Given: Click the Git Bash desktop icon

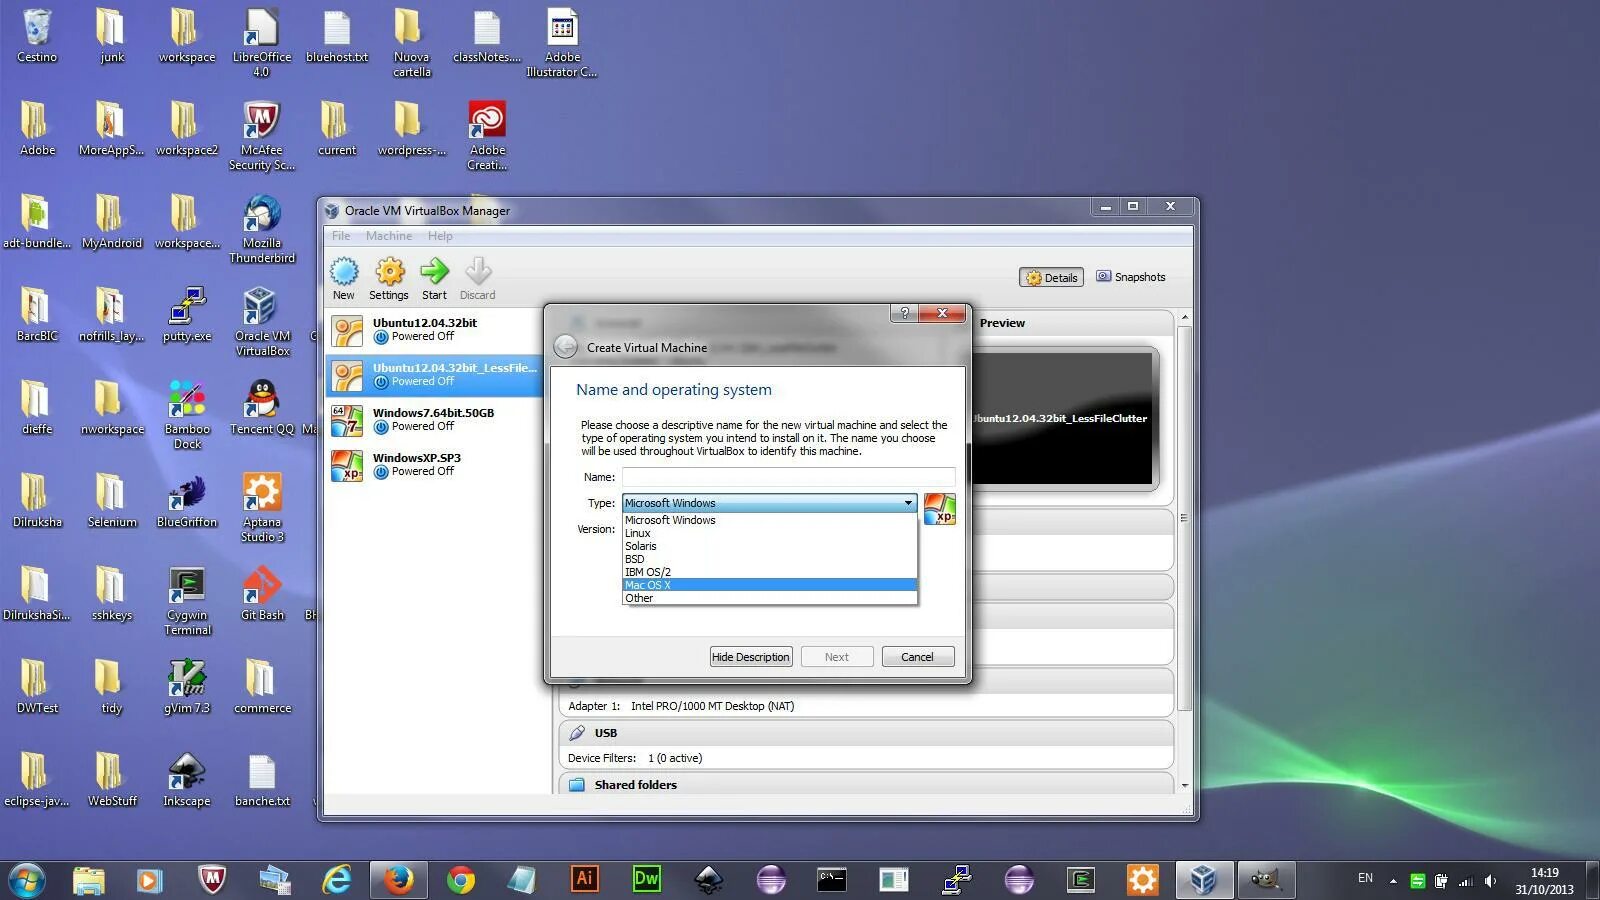Looking at the screenshot, I should (x=262, y=594).
